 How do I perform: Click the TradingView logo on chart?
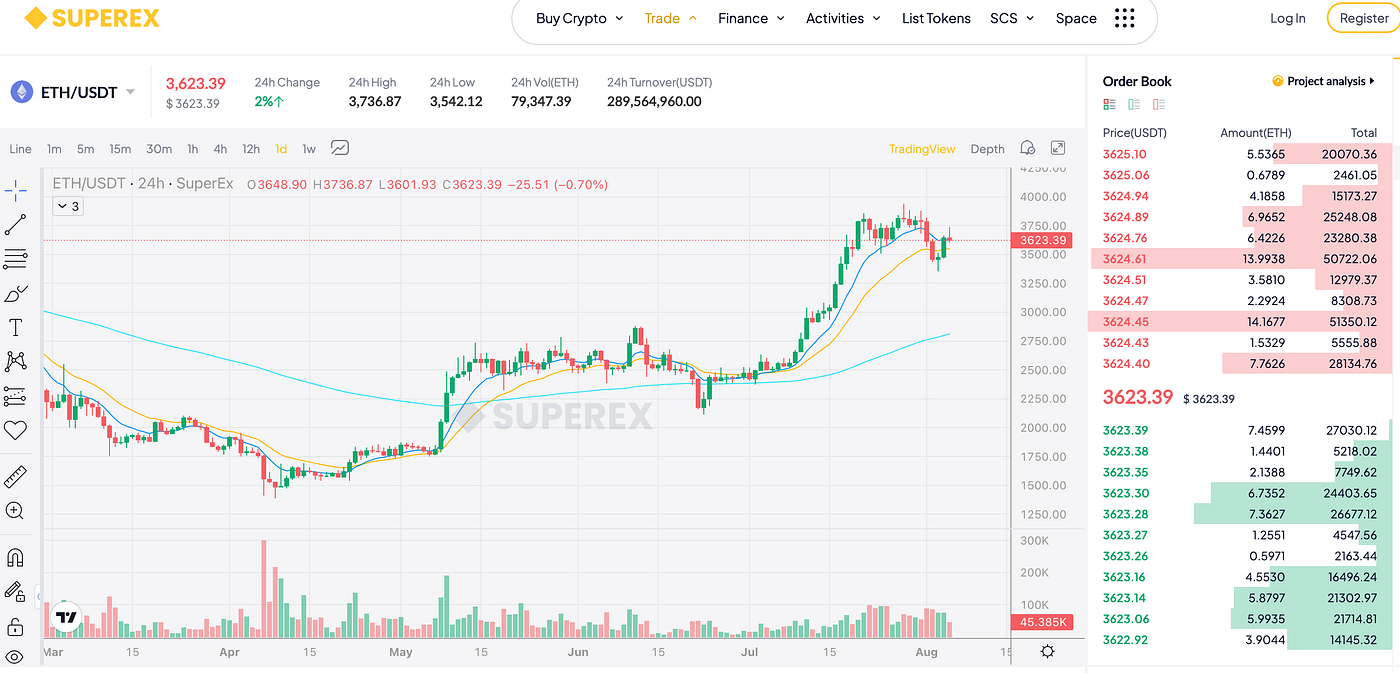point(66,617)
